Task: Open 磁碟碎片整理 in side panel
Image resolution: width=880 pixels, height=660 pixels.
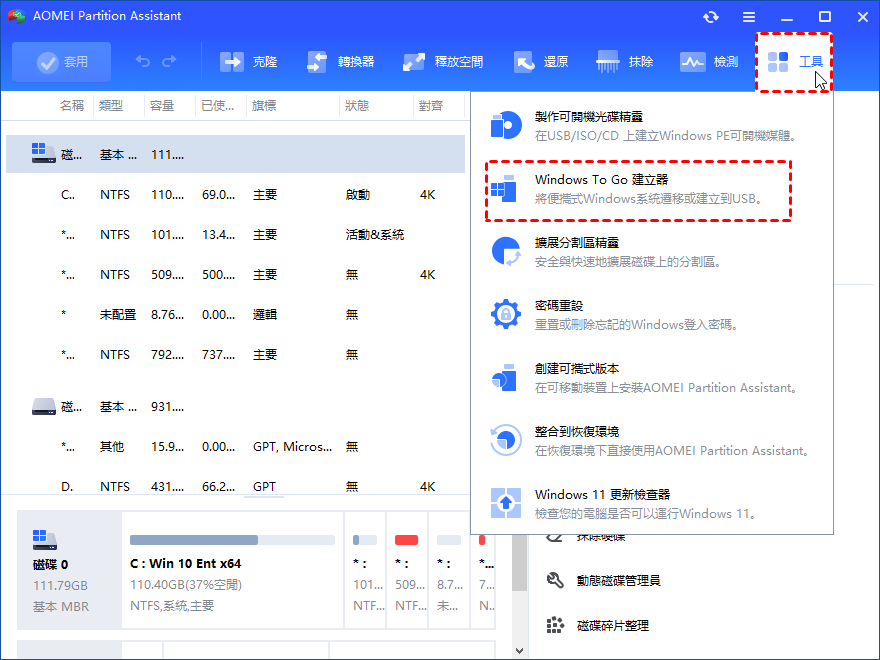Action: pyautogui.click(x=612, y=625)
